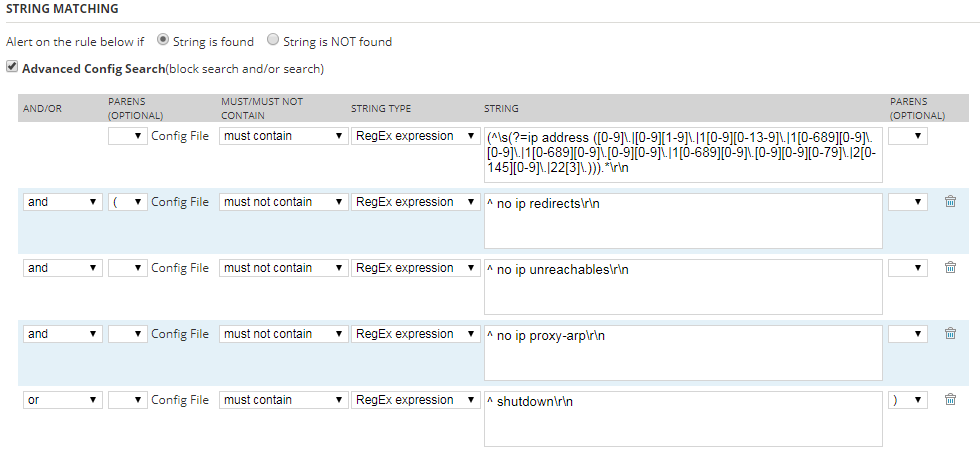The image size is (980, 453).
Task: Open the opening parenthesis dropdown showing '('
Action: pos(127,202)
